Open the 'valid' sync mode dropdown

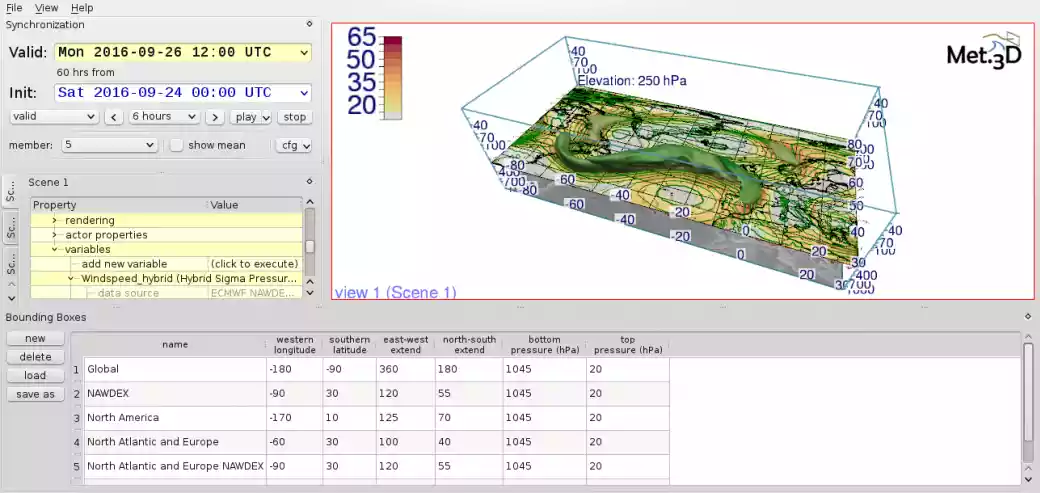tap(54, 117)
